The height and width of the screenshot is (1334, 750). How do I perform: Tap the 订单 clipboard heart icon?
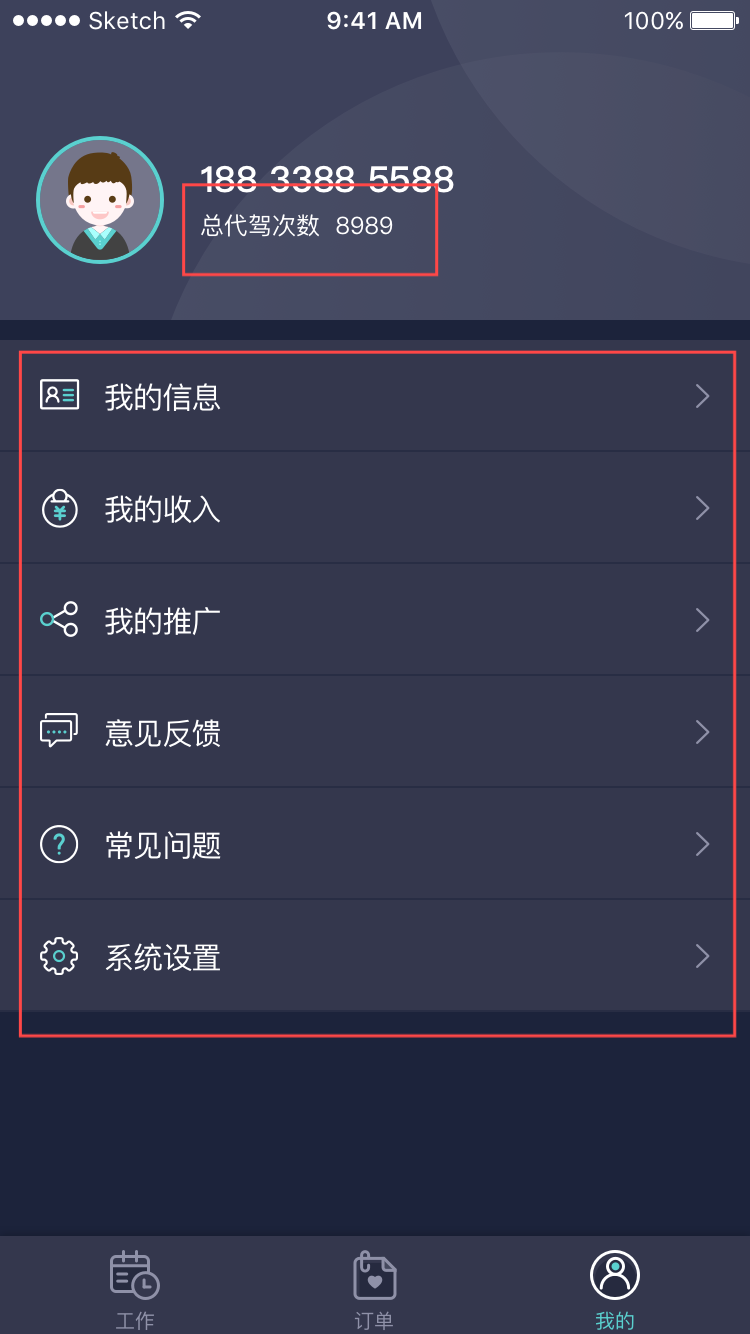(375, 1275)
